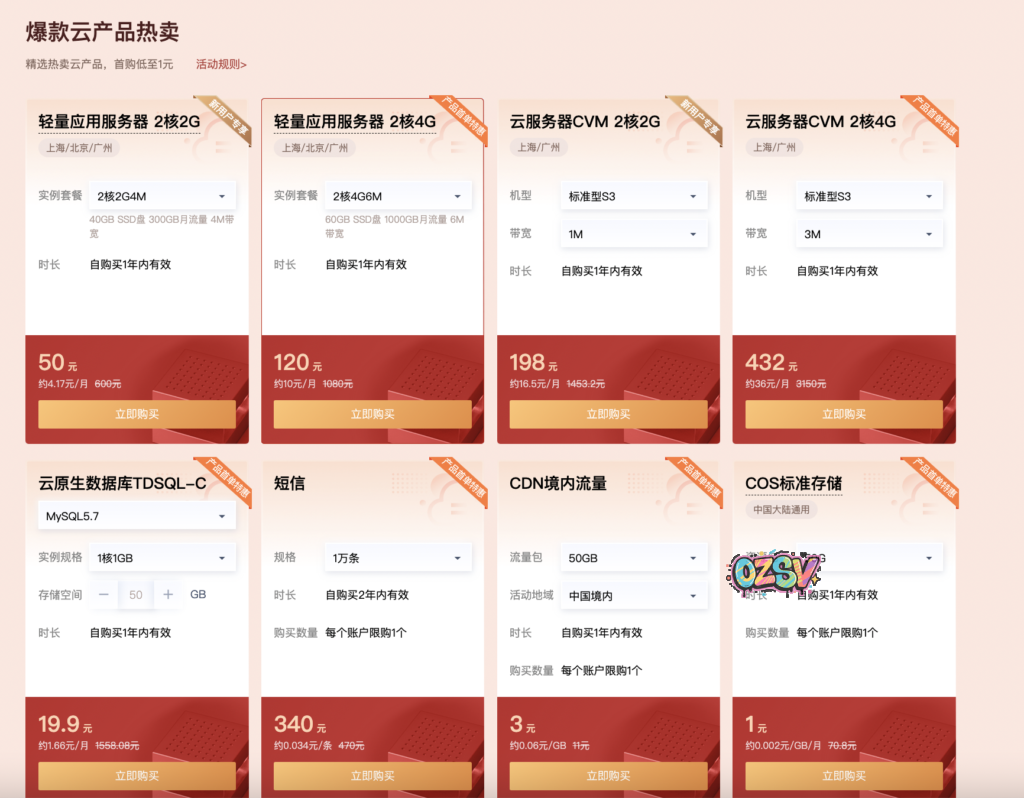1024x798 pixels.
Task: Open the 活动规则 link
Action: 221,64
